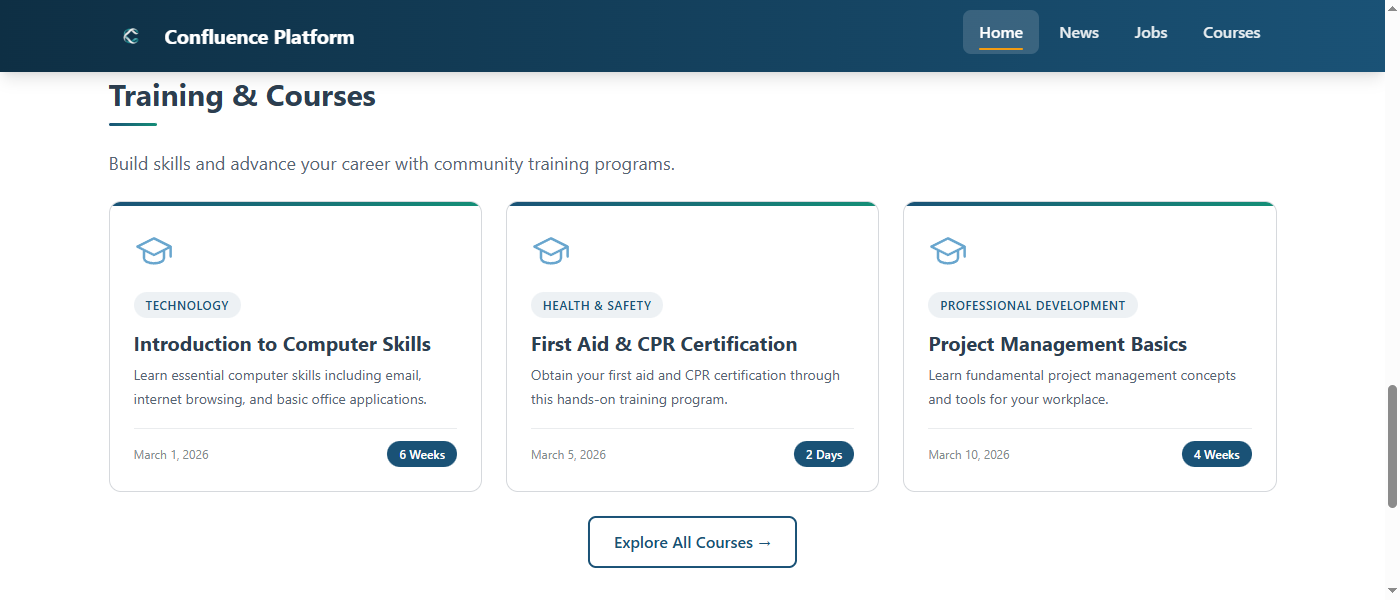Viewport: 1400px width, 600px height.
Task: Click the Confluence Platform logo icon
Action: tap(130, 36)
